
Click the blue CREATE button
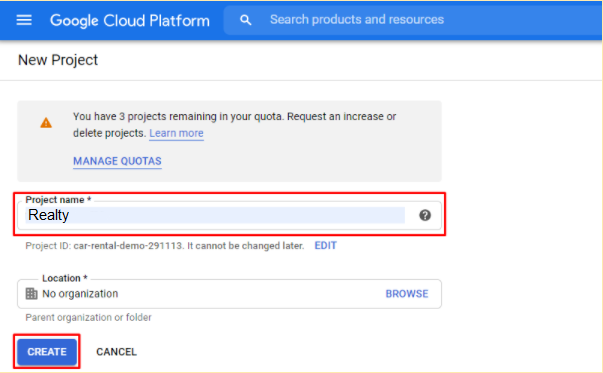click(47, 352)
